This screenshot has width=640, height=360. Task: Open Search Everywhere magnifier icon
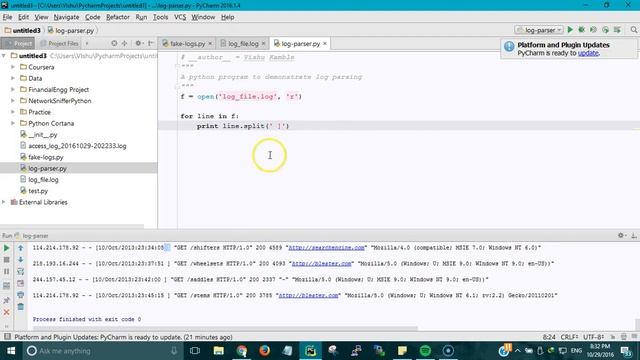click(x=633, y=30)
